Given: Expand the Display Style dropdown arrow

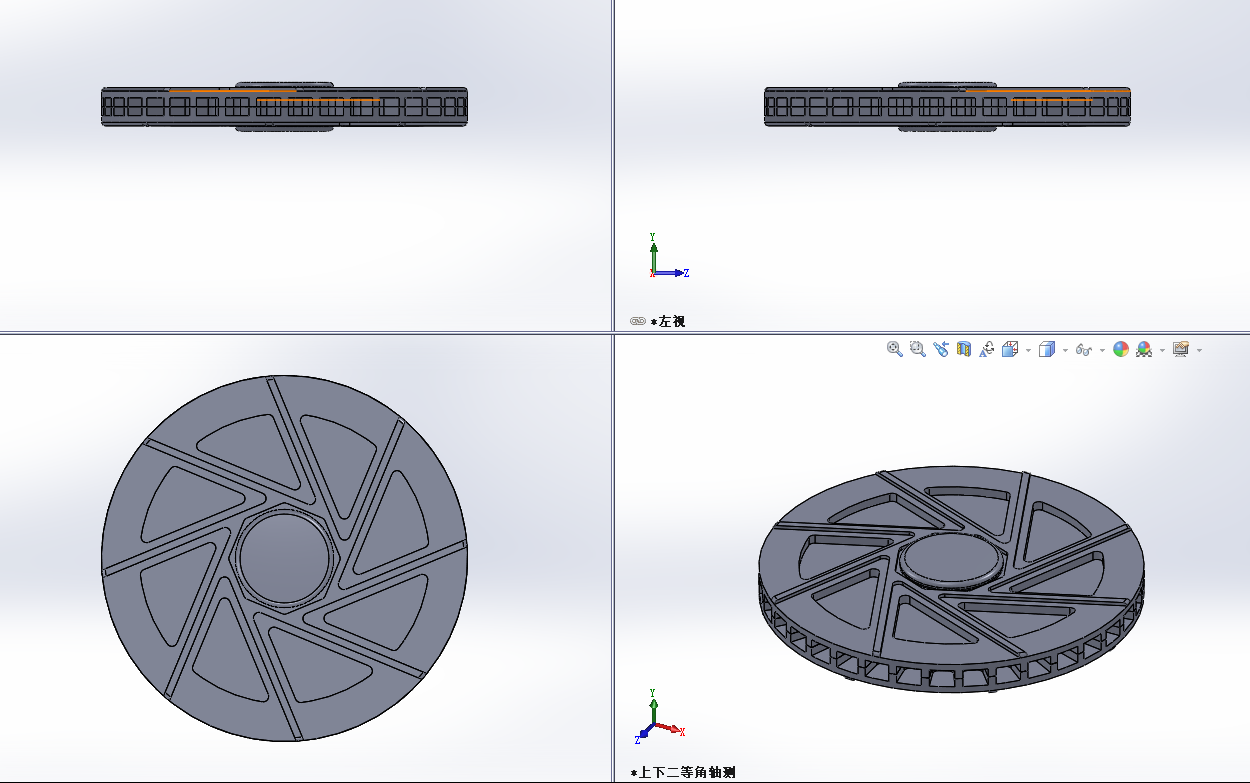Looking at the screenshot, I should (x=1065, y=350).
